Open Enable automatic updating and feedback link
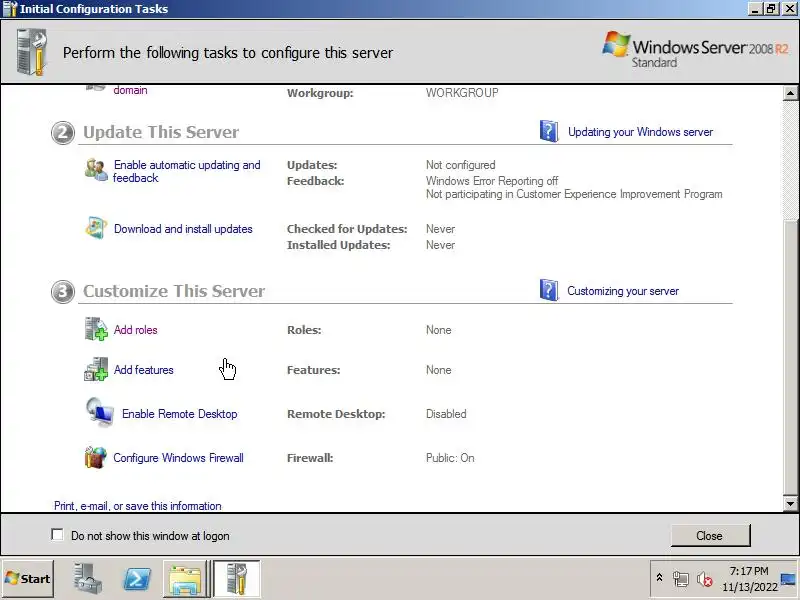Screen dimensions: 800x600 (x=187, y=171)
